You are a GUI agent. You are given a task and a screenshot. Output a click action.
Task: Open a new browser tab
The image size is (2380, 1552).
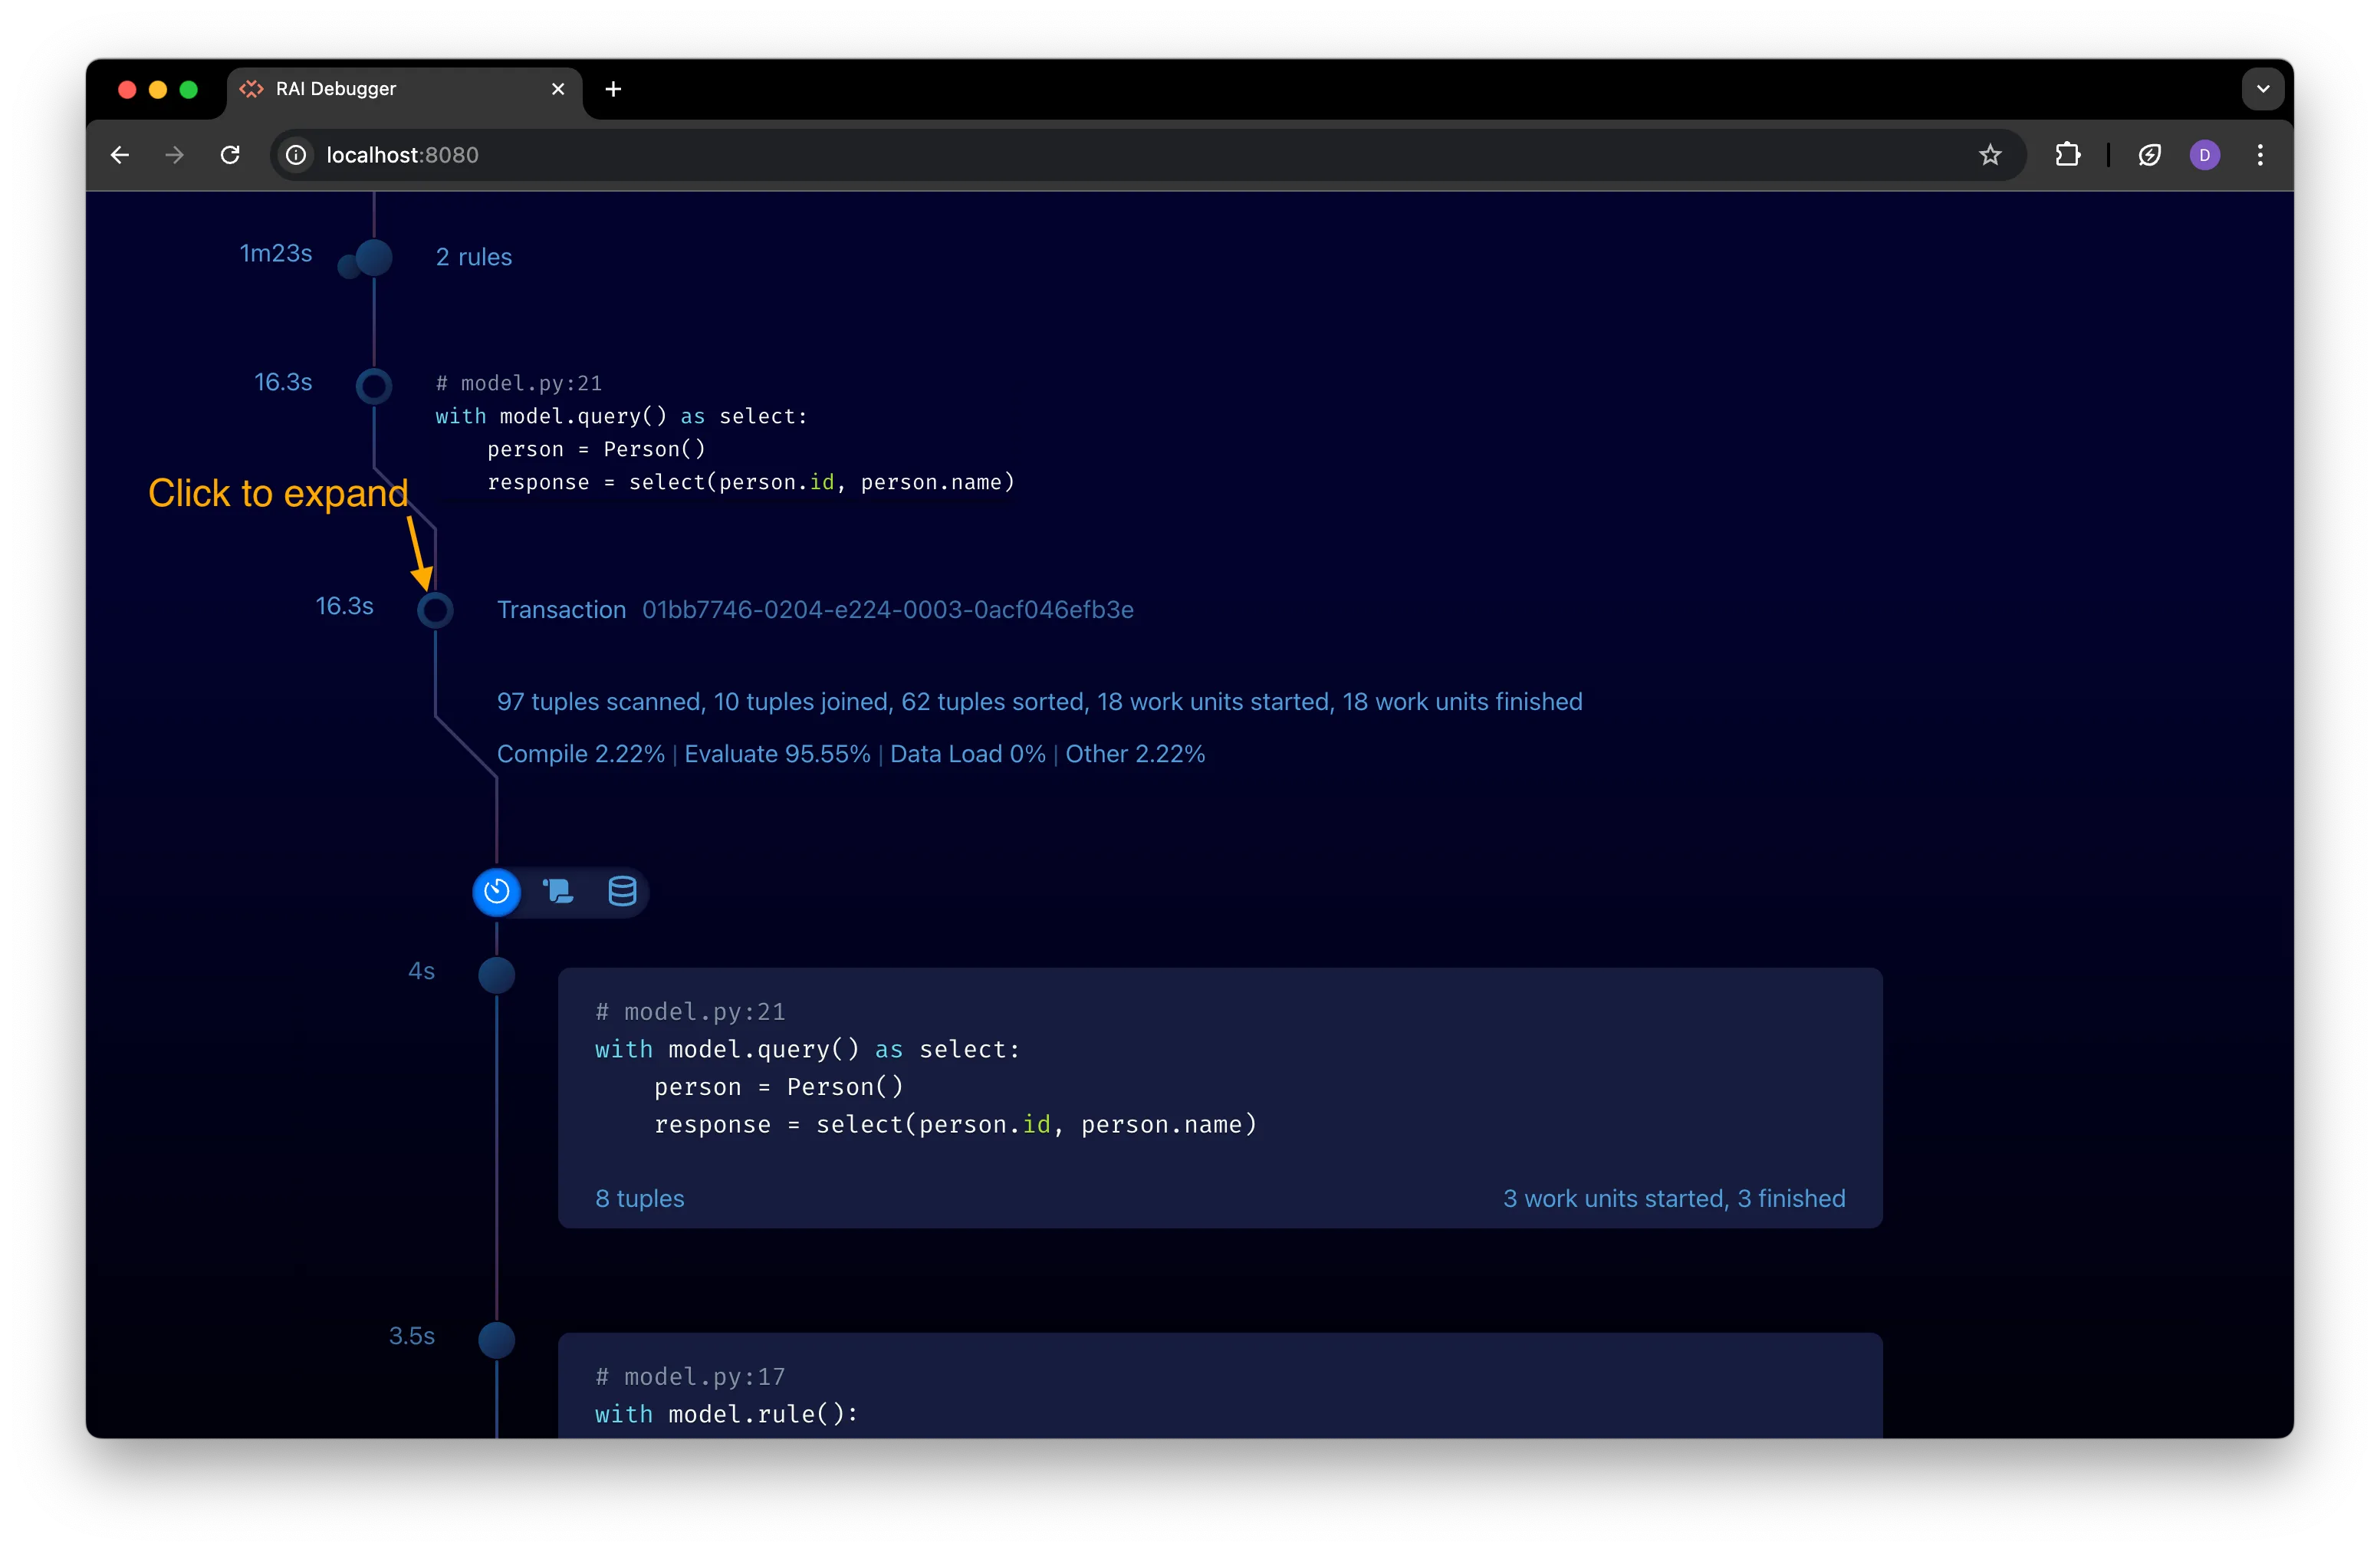tap(613, 89)
